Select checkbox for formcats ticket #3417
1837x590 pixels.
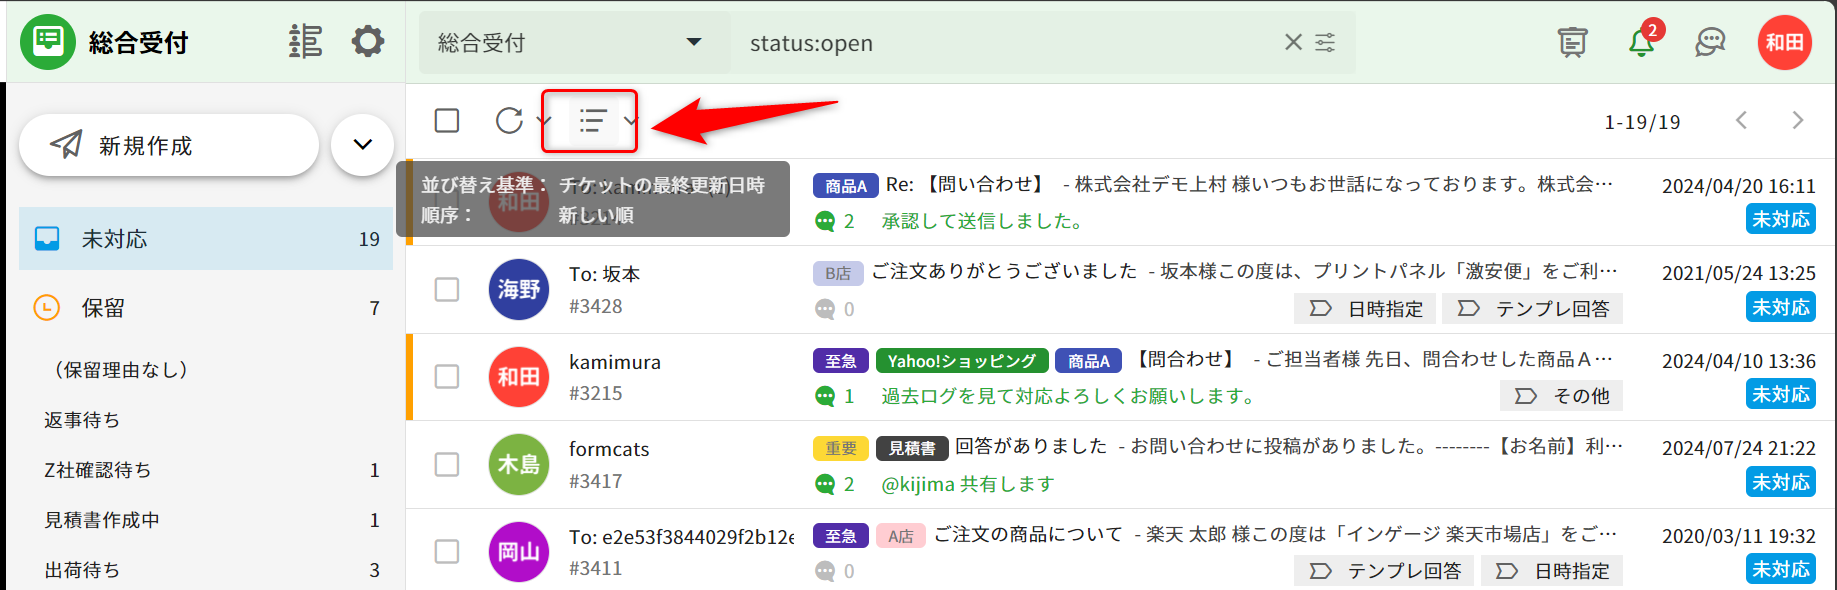pos(447,465)
